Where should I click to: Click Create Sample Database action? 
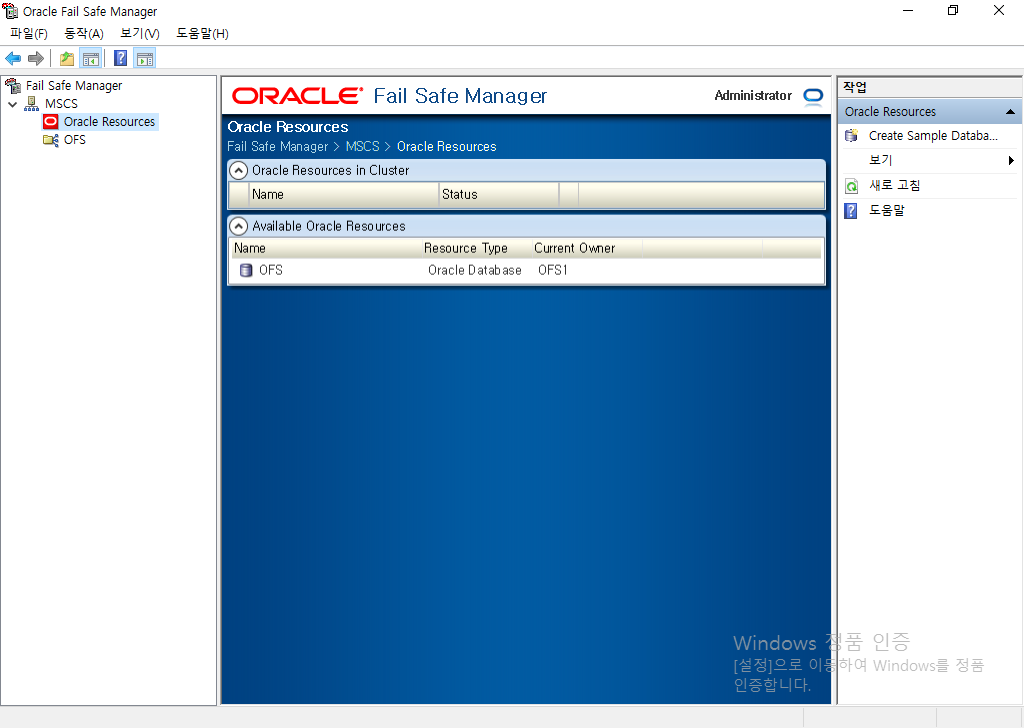933,136
